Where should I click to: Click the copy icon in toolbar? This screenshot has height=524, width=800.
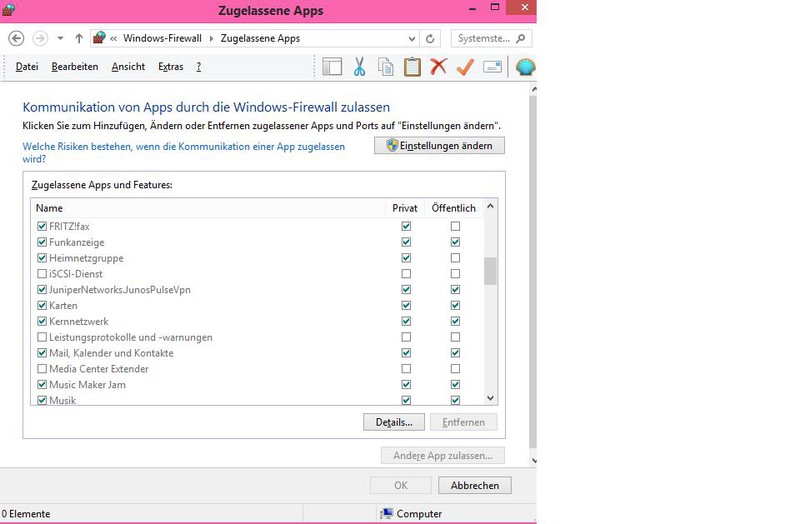click(386, 67)
